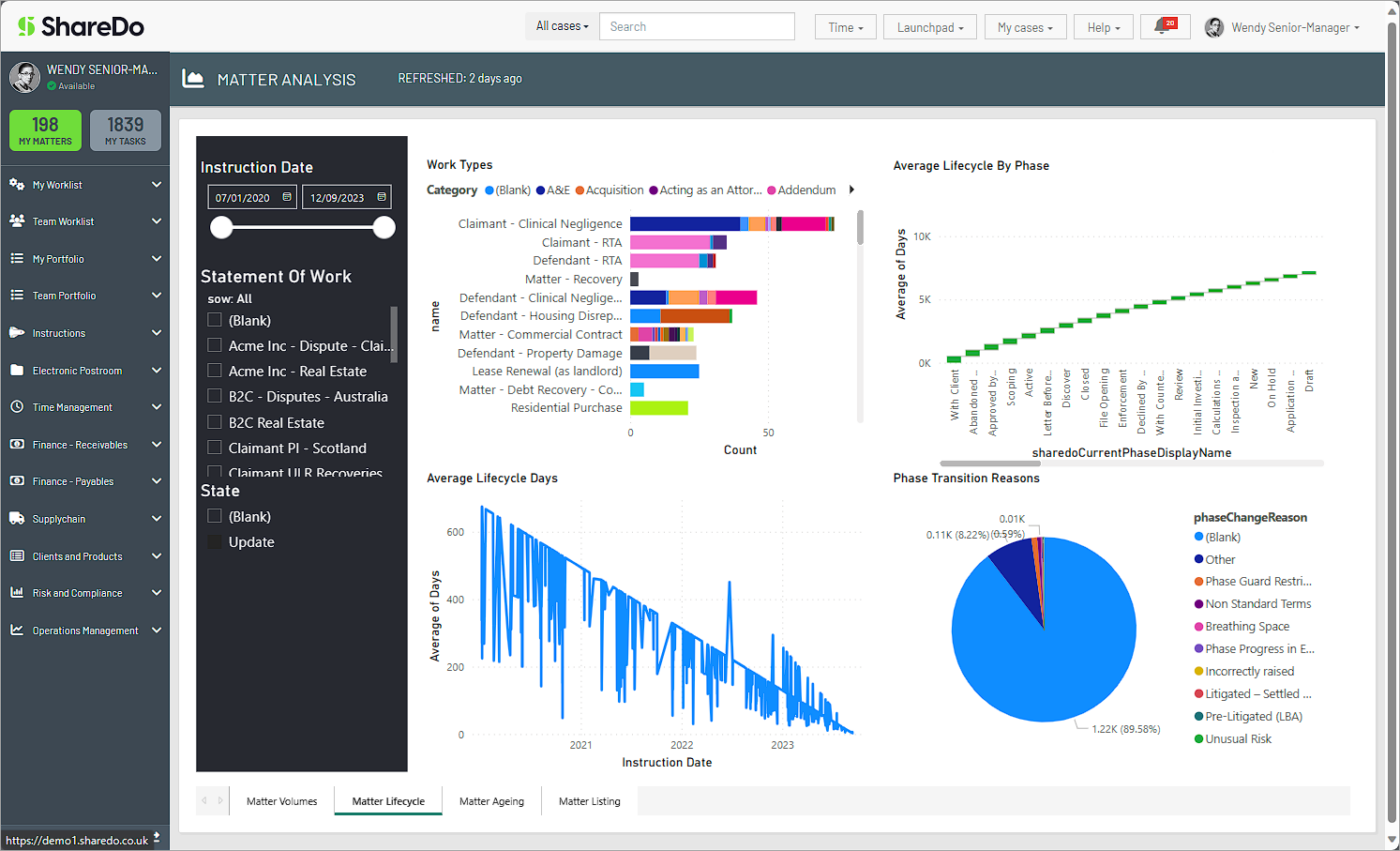Open the All cases dropdown
The height and width of the screenshot is (851, 1400).
(x=560, y=27)
